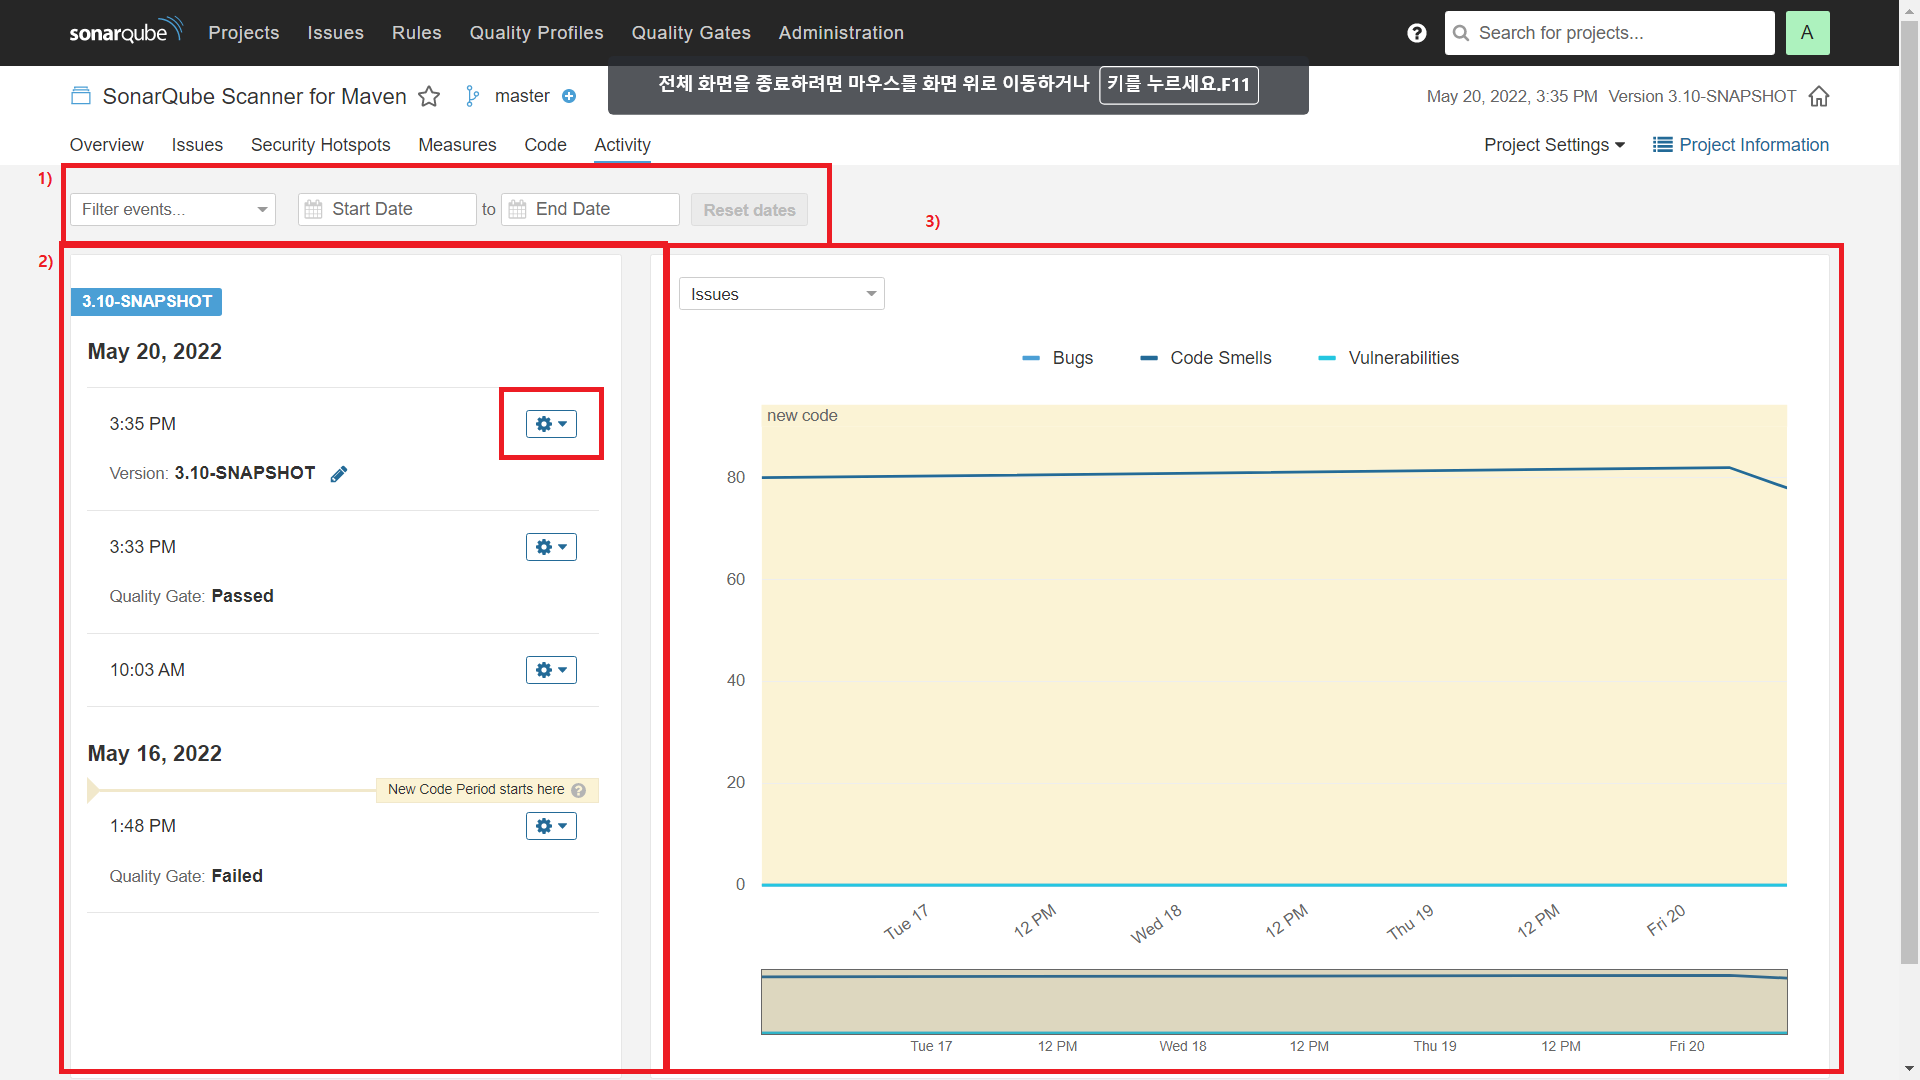Image resolution: width=1920 pixels, height=1080 pixels.
Task: Click the Start Date field
Action: pos(387,209)
